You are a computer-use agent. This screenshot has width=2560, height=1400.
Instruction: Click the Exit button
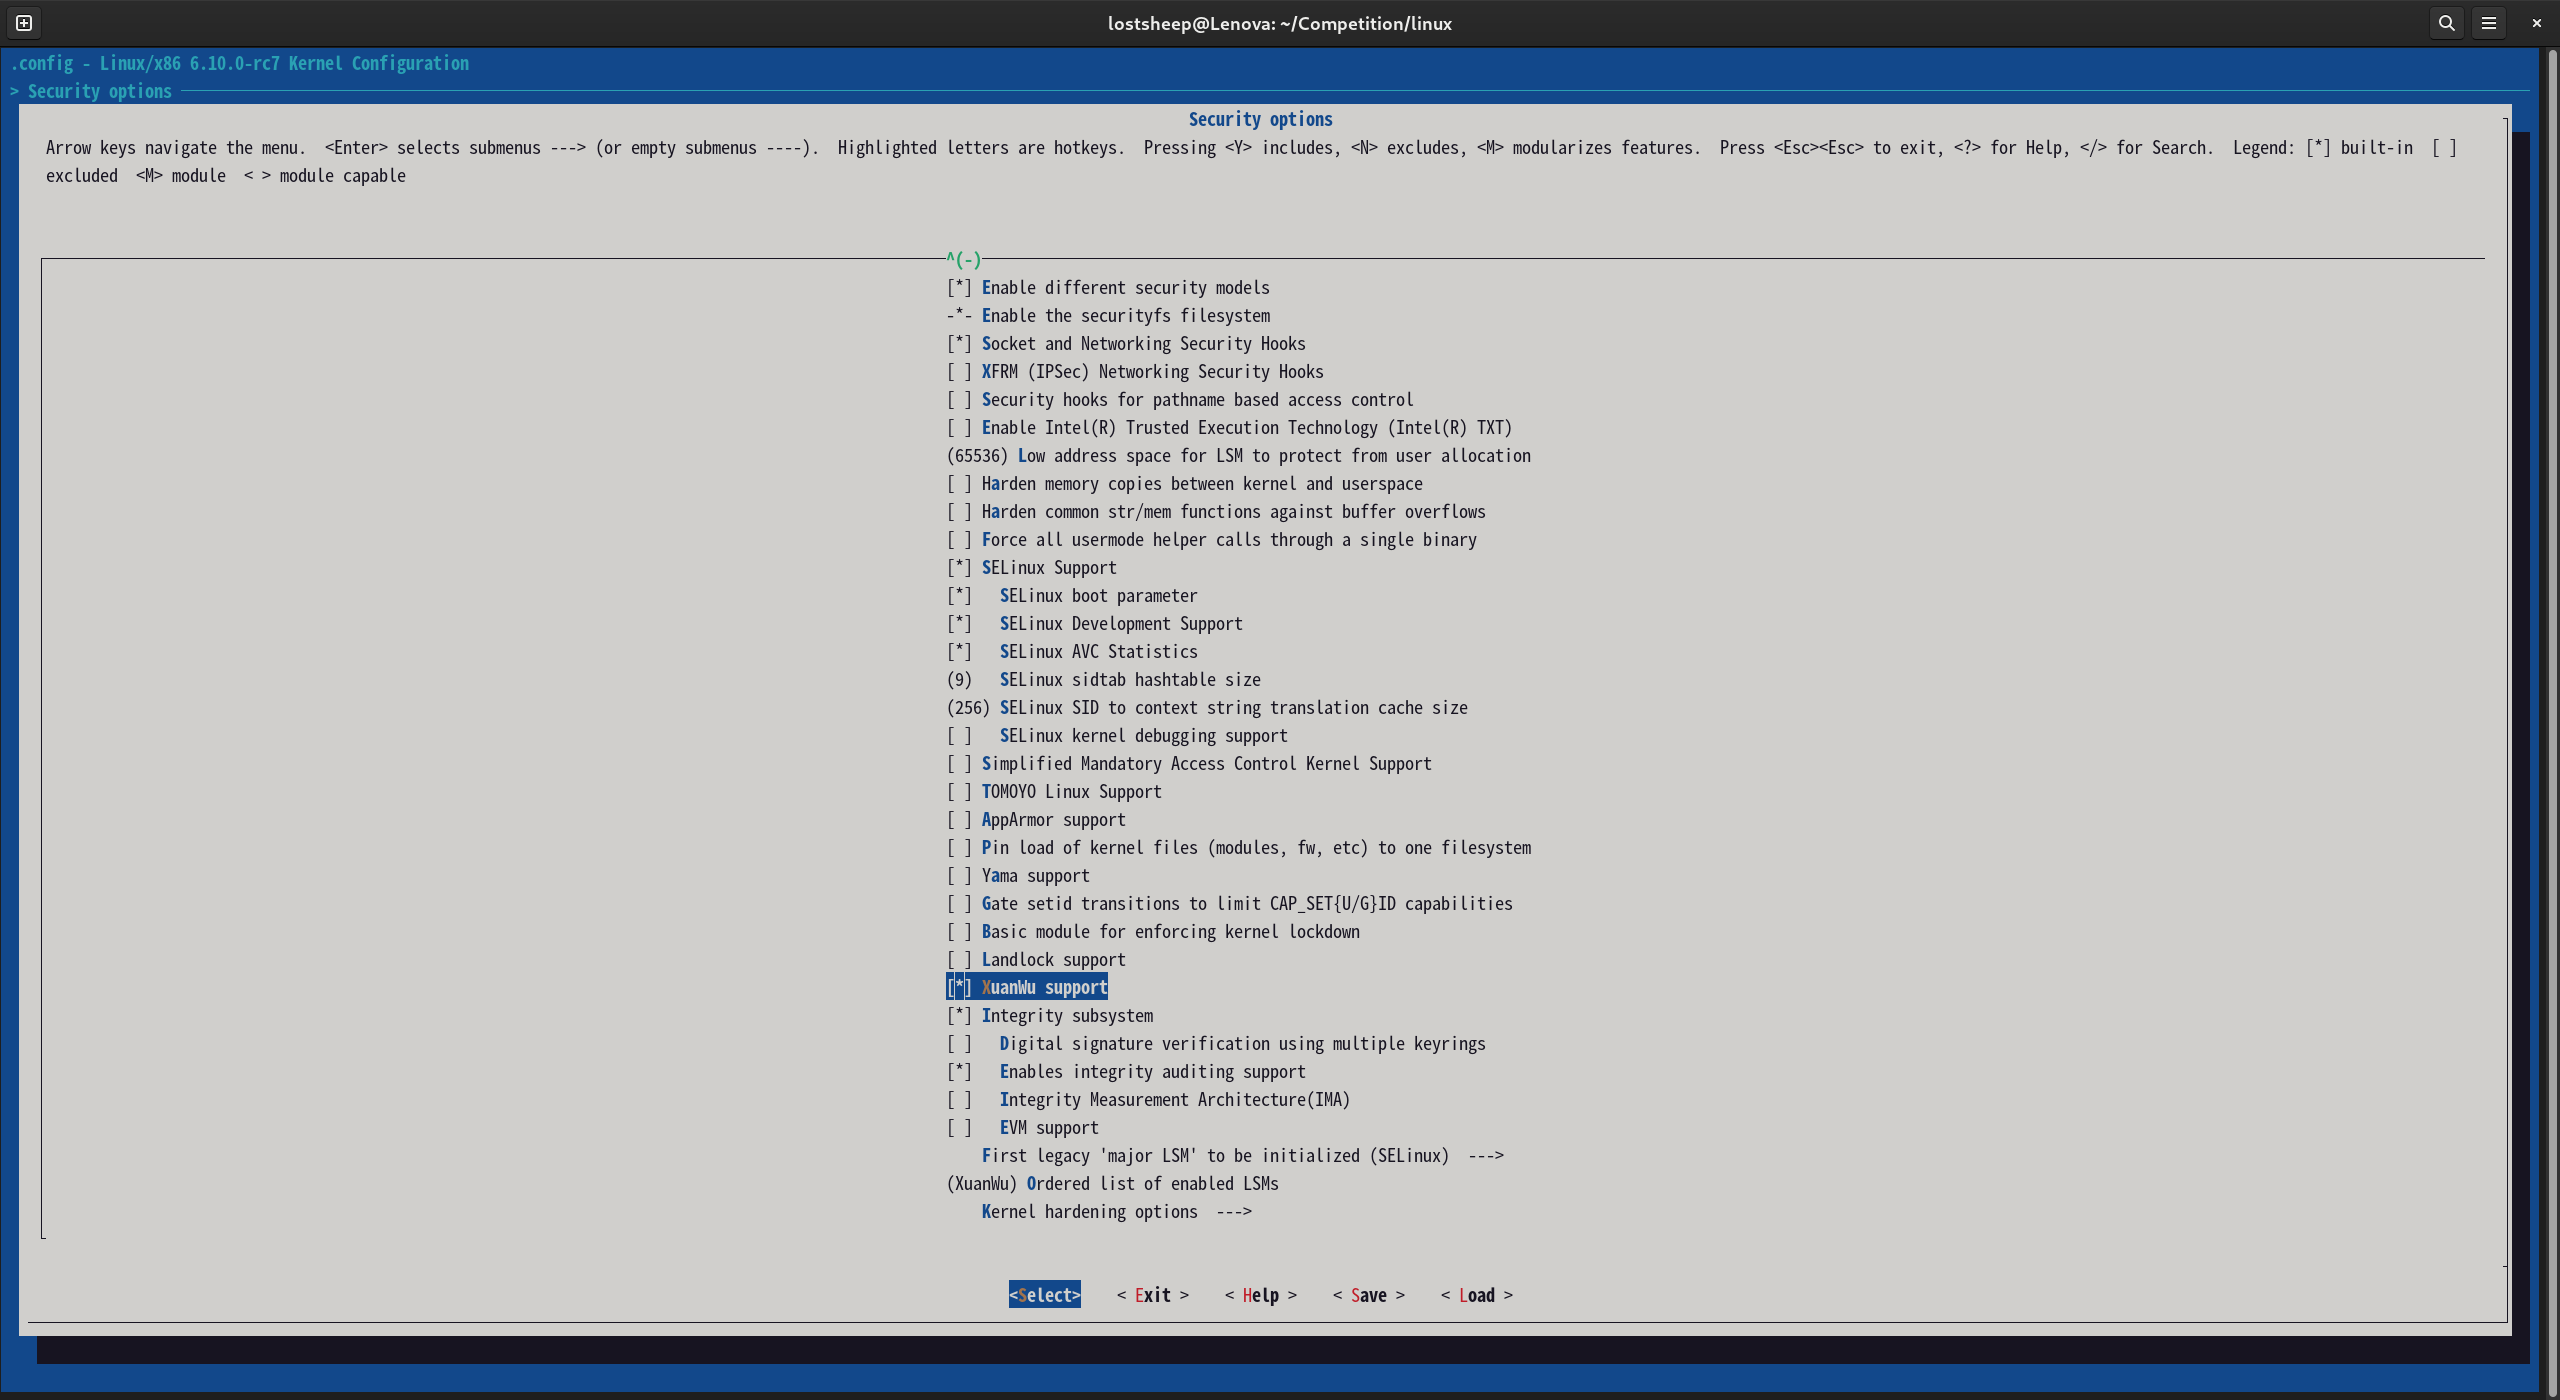(1153, 1295)
